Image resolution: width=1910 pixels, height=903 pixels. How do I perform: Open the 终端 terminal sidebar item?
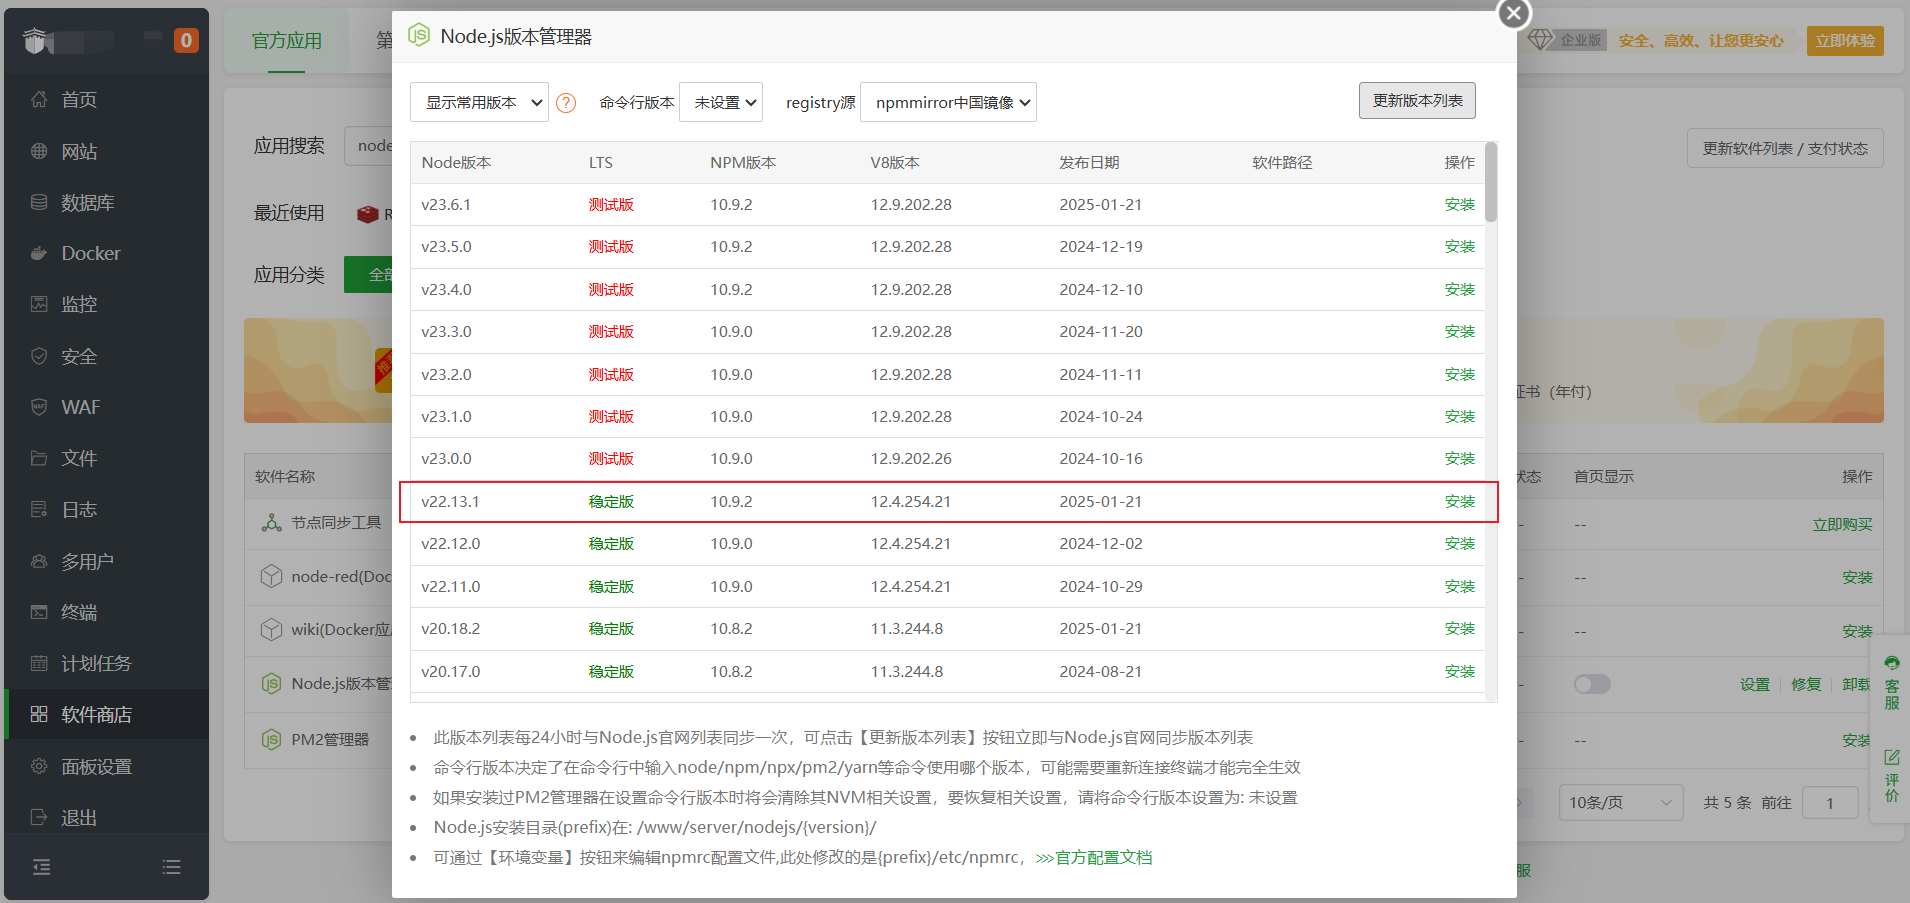106,612
